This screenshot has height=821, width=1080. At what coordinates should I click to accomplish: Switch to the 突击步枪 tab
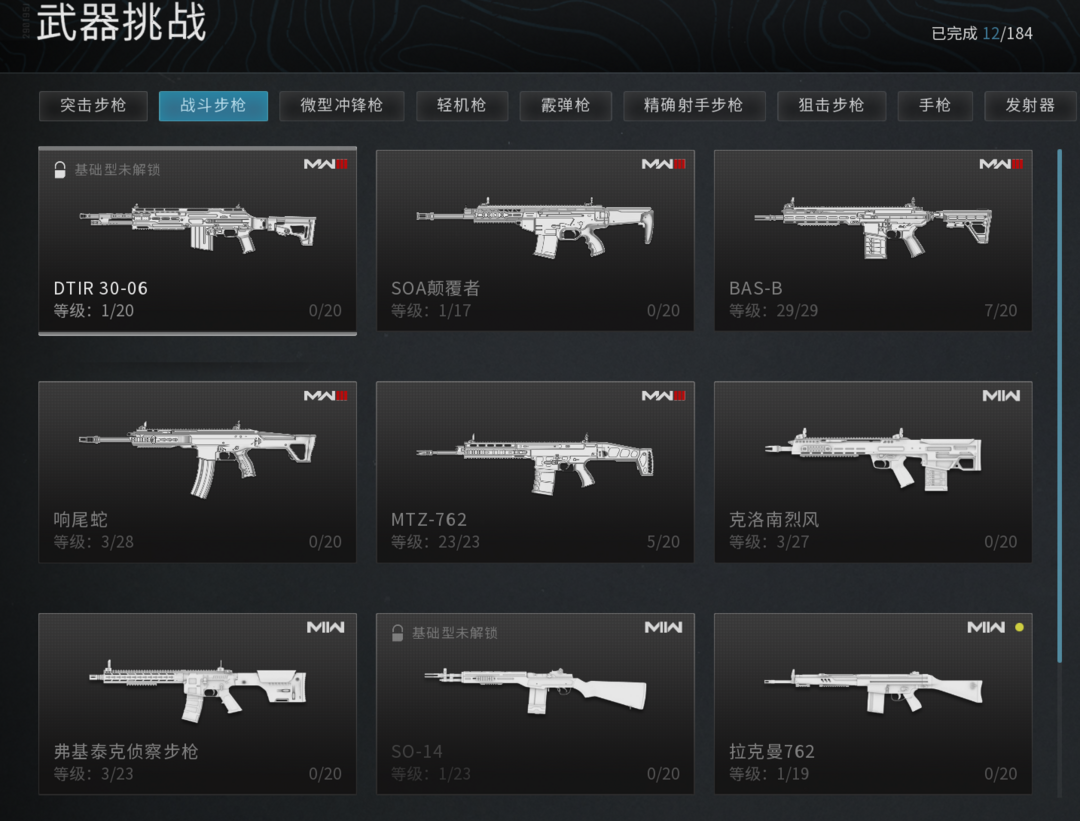coord(93,105)
